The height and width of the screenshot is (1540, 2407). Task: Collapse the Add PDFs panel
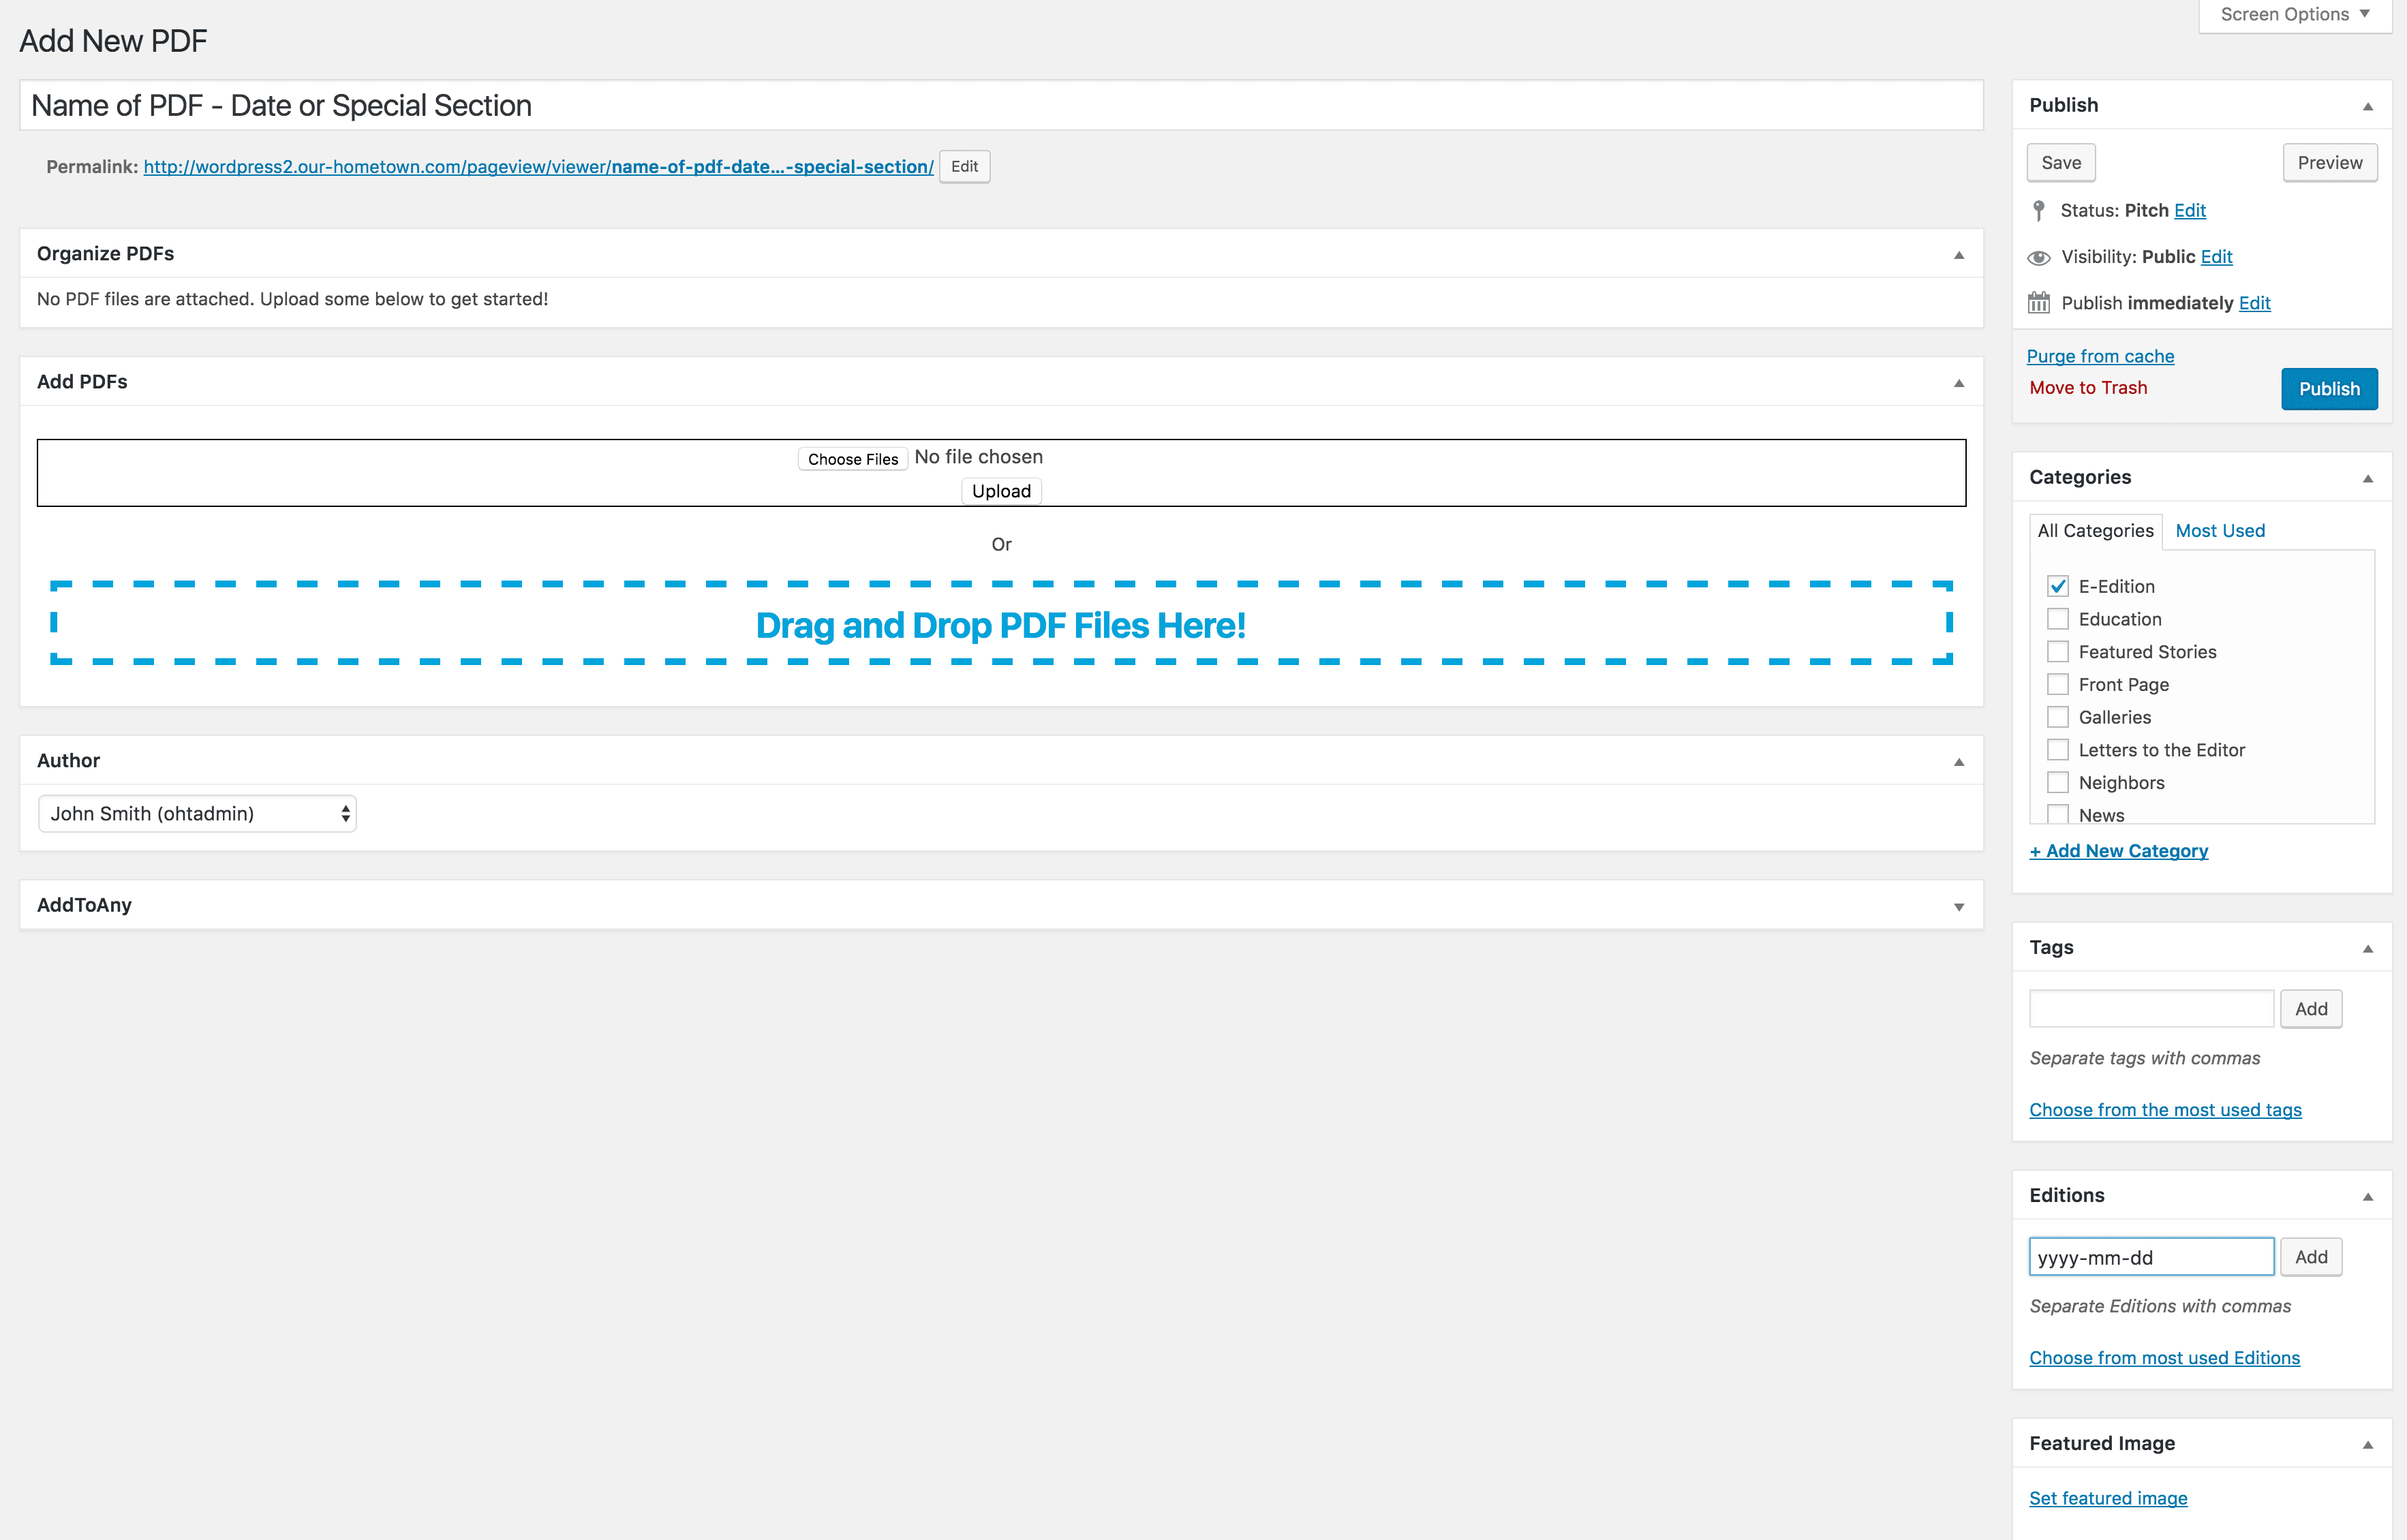[x=1958, y=382]
